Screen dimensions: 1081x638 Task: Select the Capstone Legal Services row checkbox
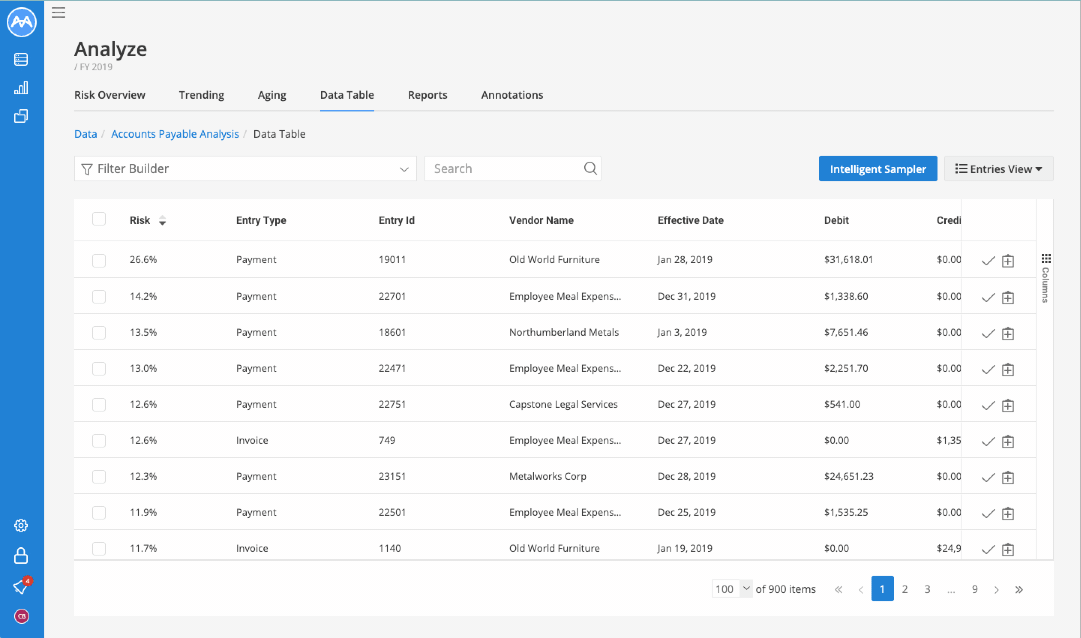[99, 405]
